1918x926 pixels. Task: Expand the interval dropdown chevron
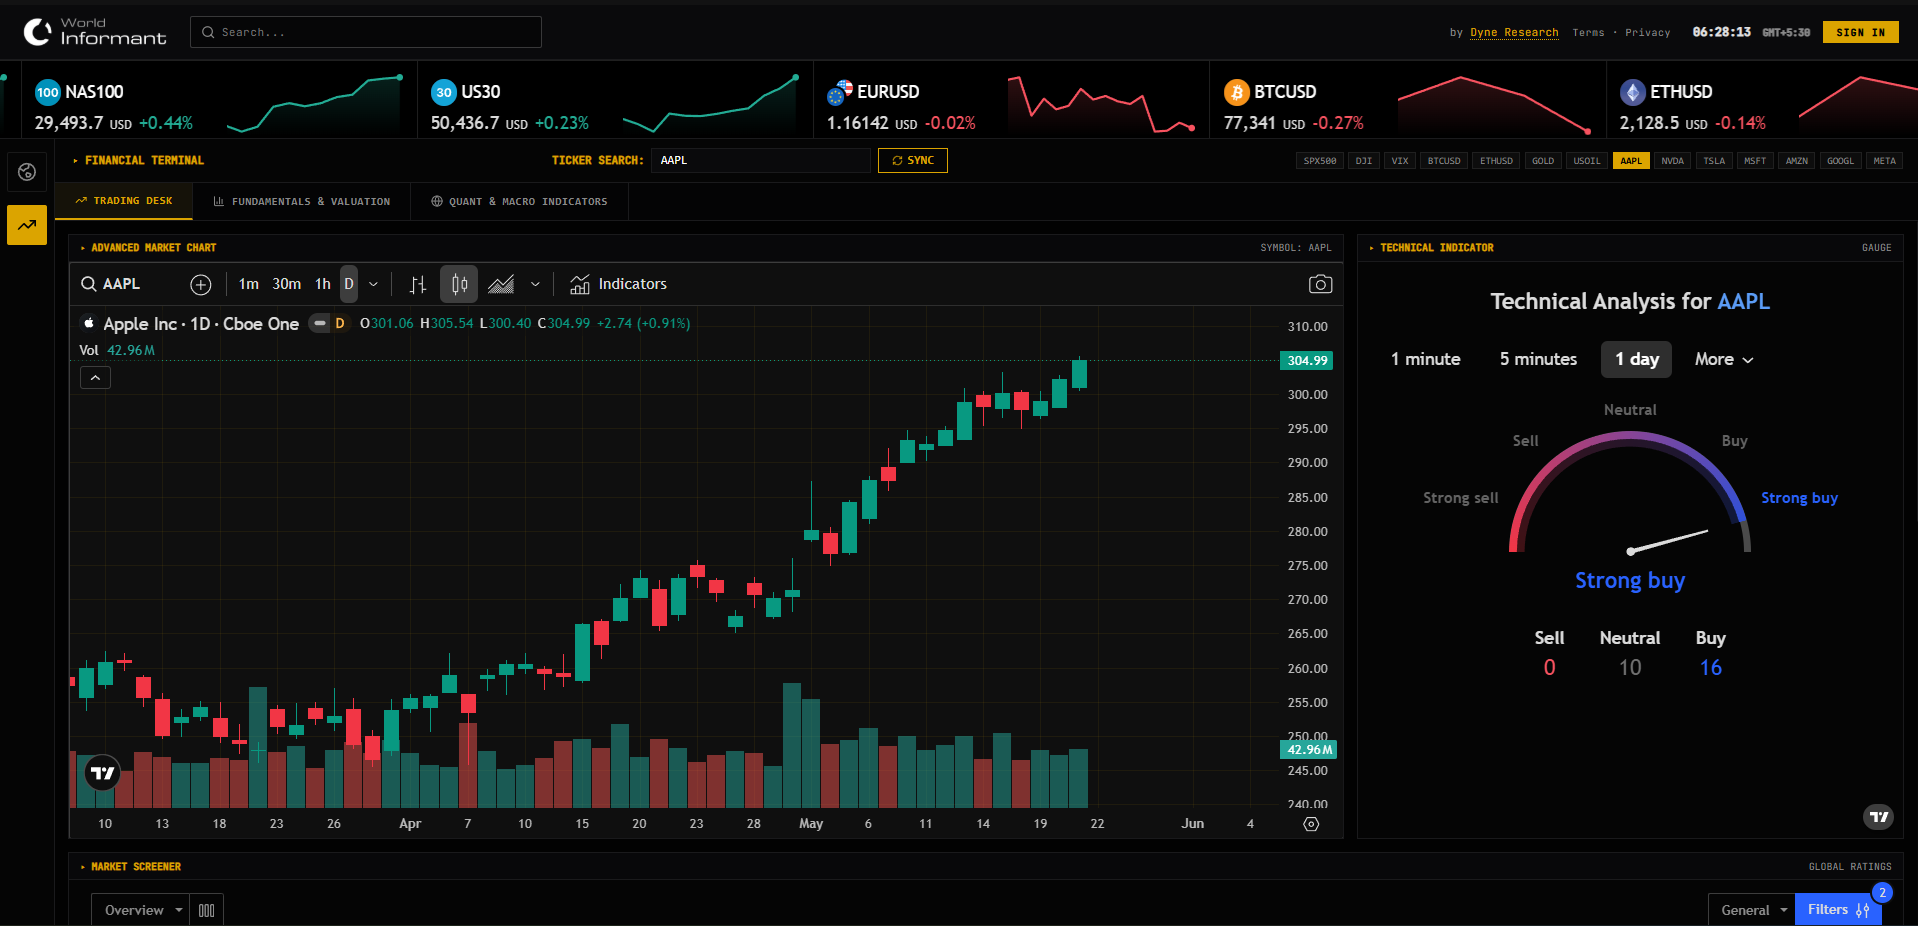[x=374, y=285]
